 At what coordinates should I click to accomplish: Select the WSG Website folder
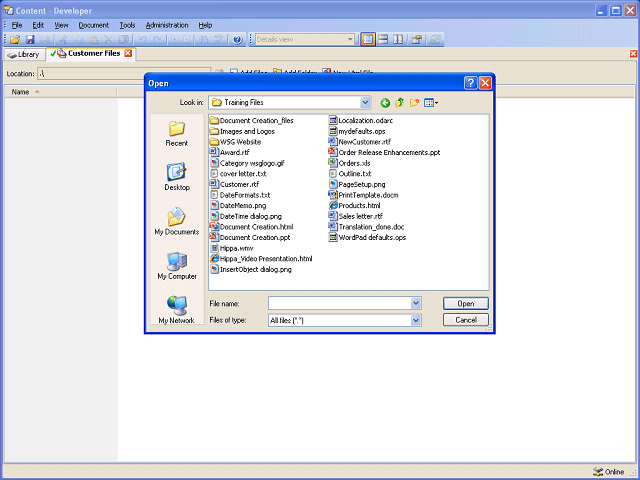236,142
